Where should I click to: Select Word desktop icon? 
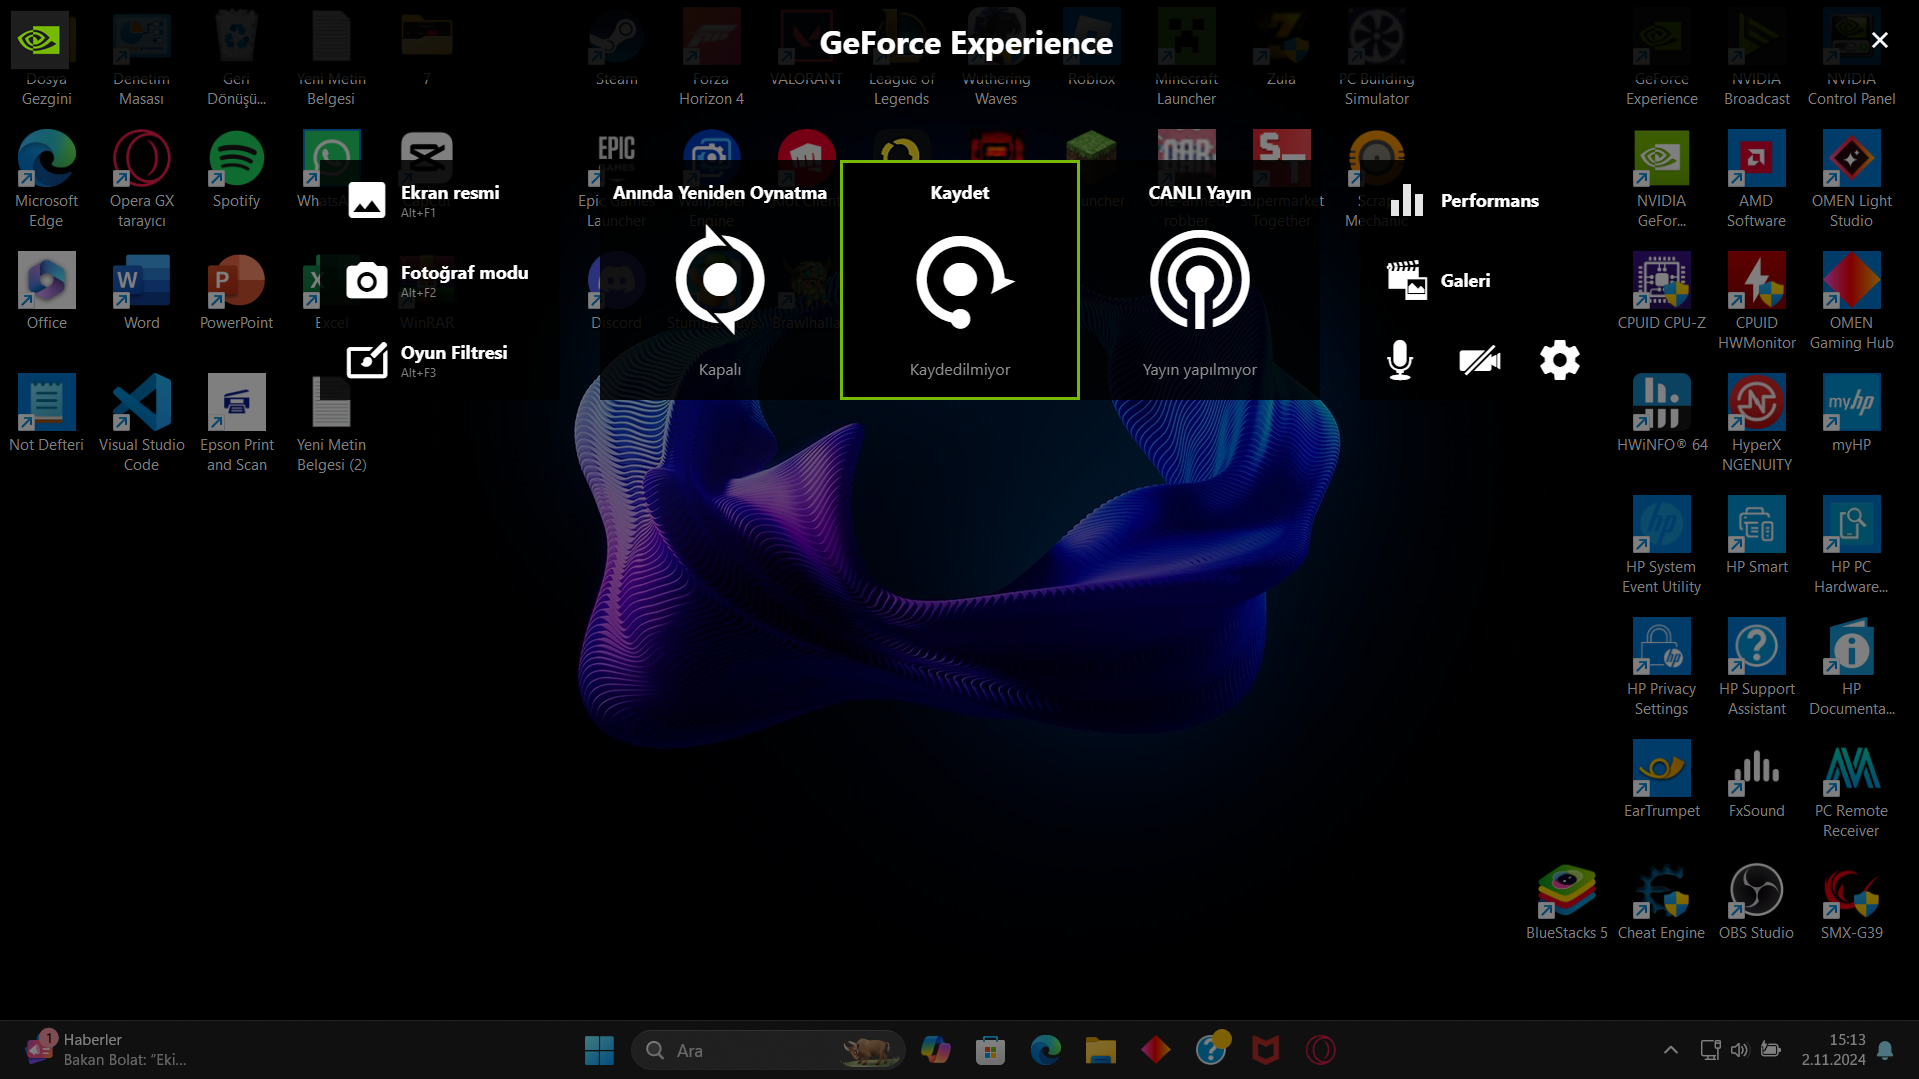142,291
